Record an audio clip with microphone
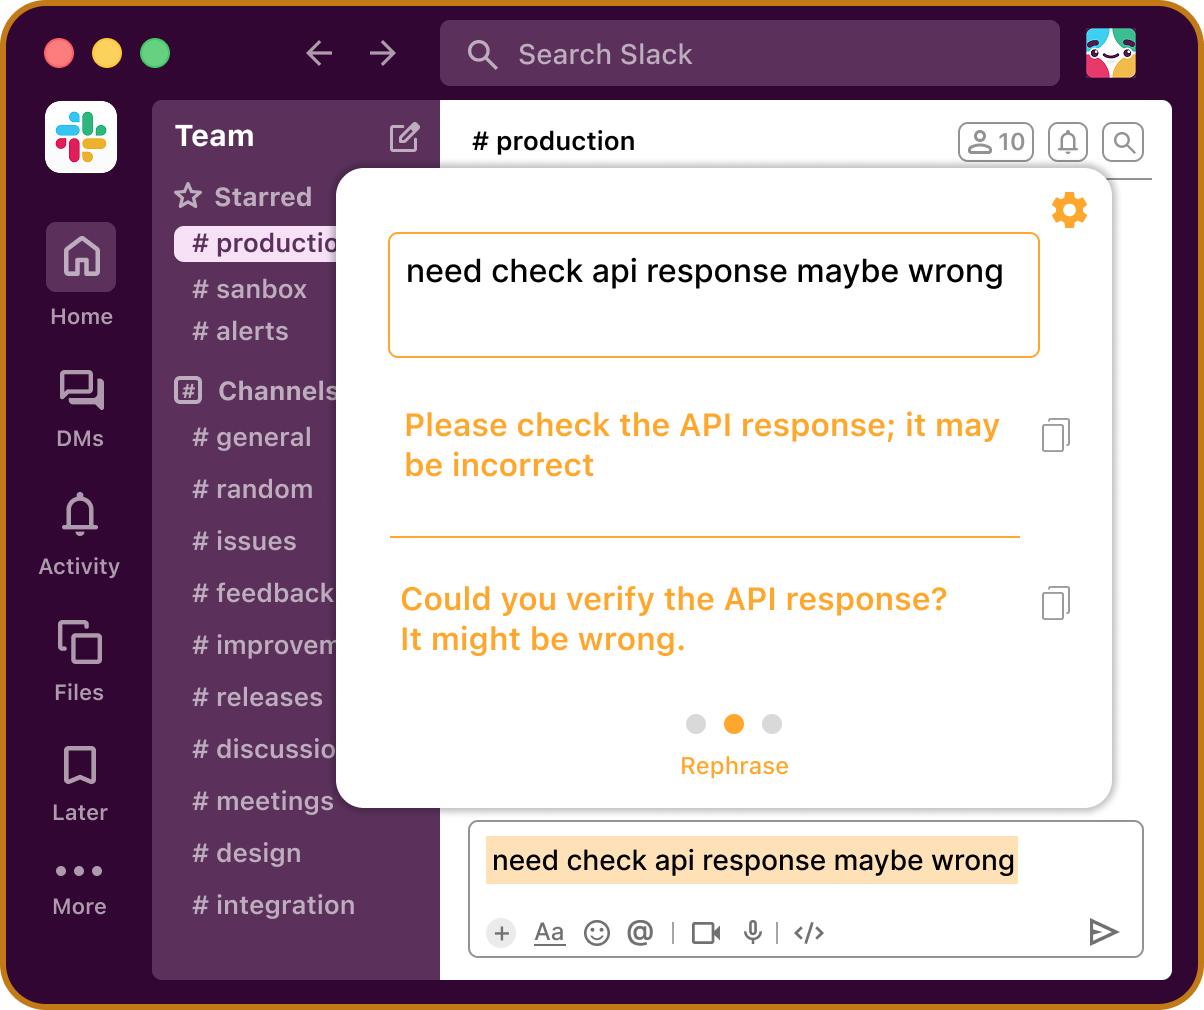 point(753,933)
